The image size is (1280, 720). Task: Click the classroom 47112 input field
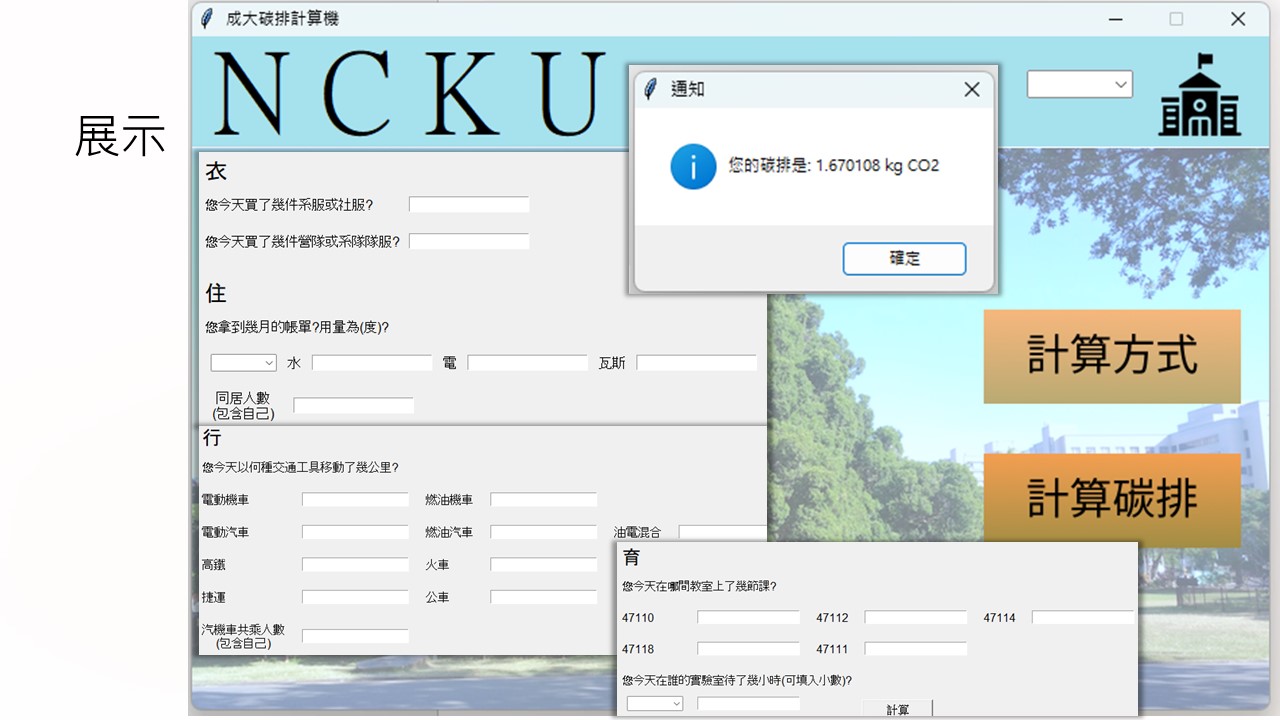click(915, 618)
